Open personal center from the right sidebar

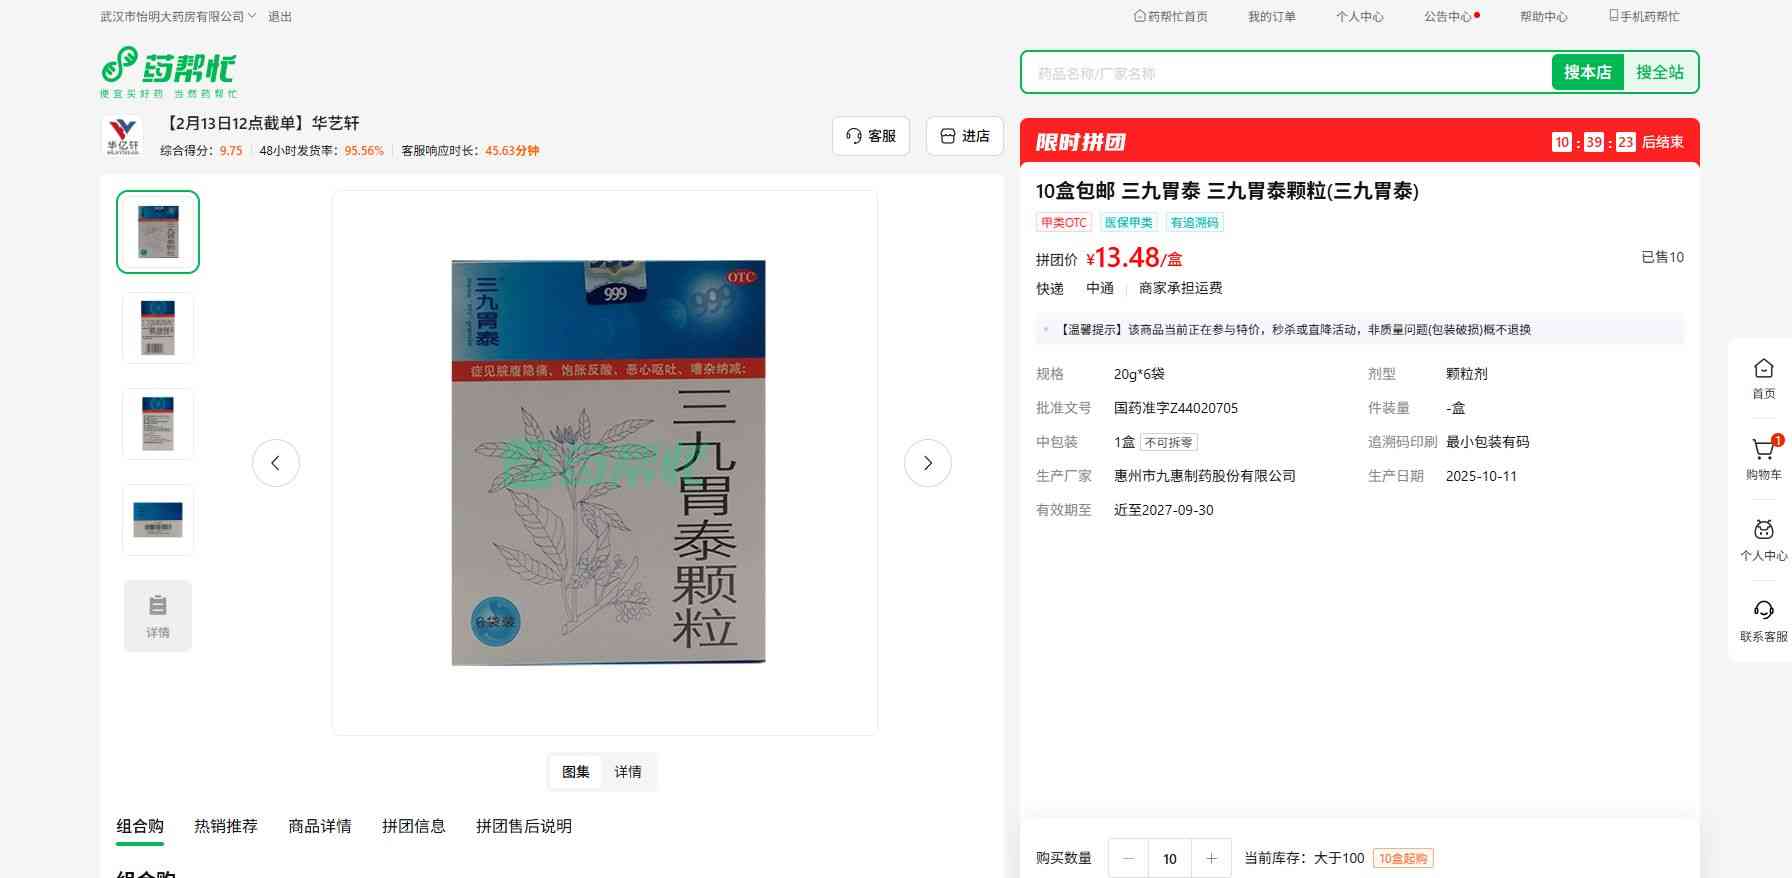[x=1763, y=540]
